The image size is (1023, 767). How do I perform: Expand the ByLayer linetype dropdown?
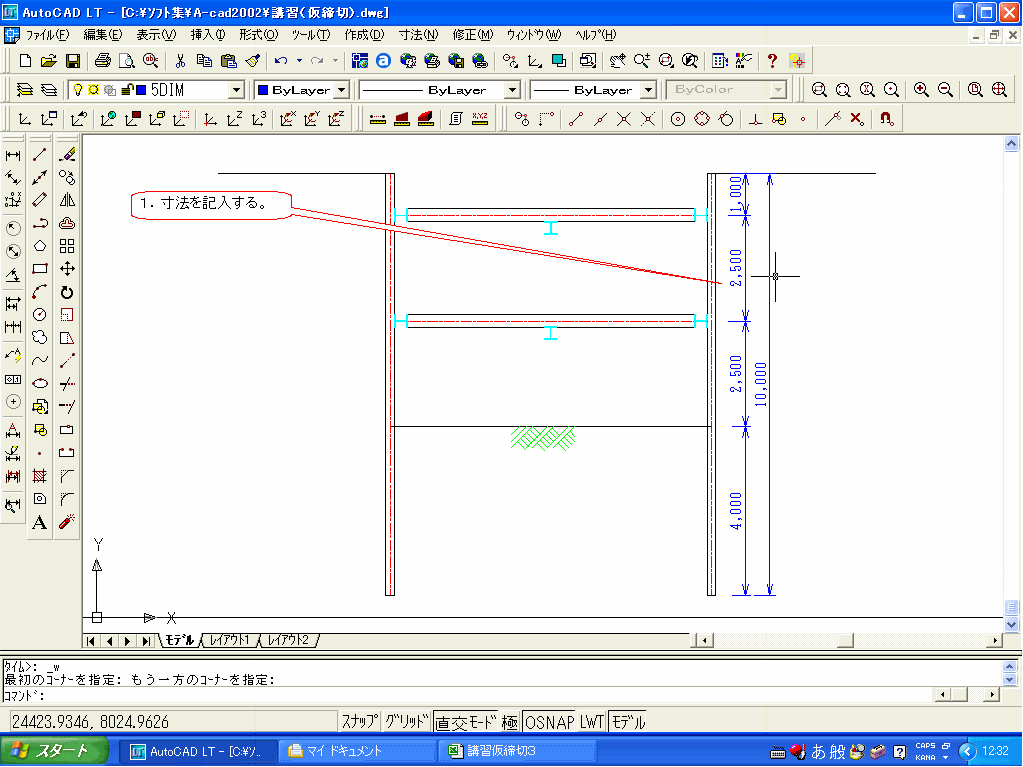[x=513, y=89]
